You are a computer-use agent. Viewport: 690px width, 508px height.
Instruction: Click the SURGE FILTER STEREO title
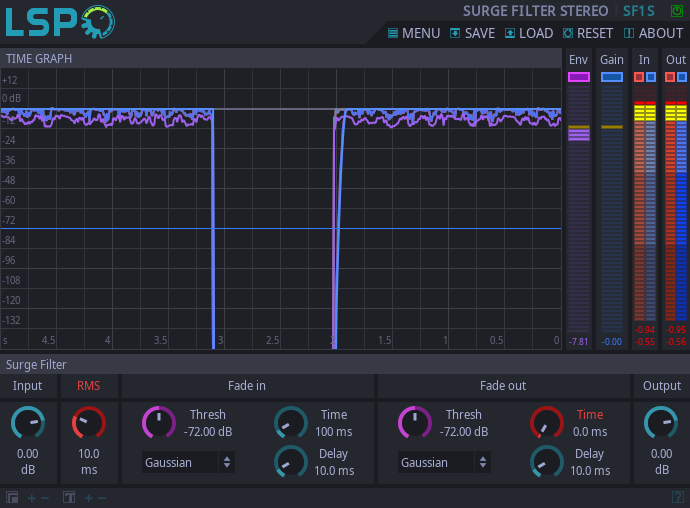[536, 11]
